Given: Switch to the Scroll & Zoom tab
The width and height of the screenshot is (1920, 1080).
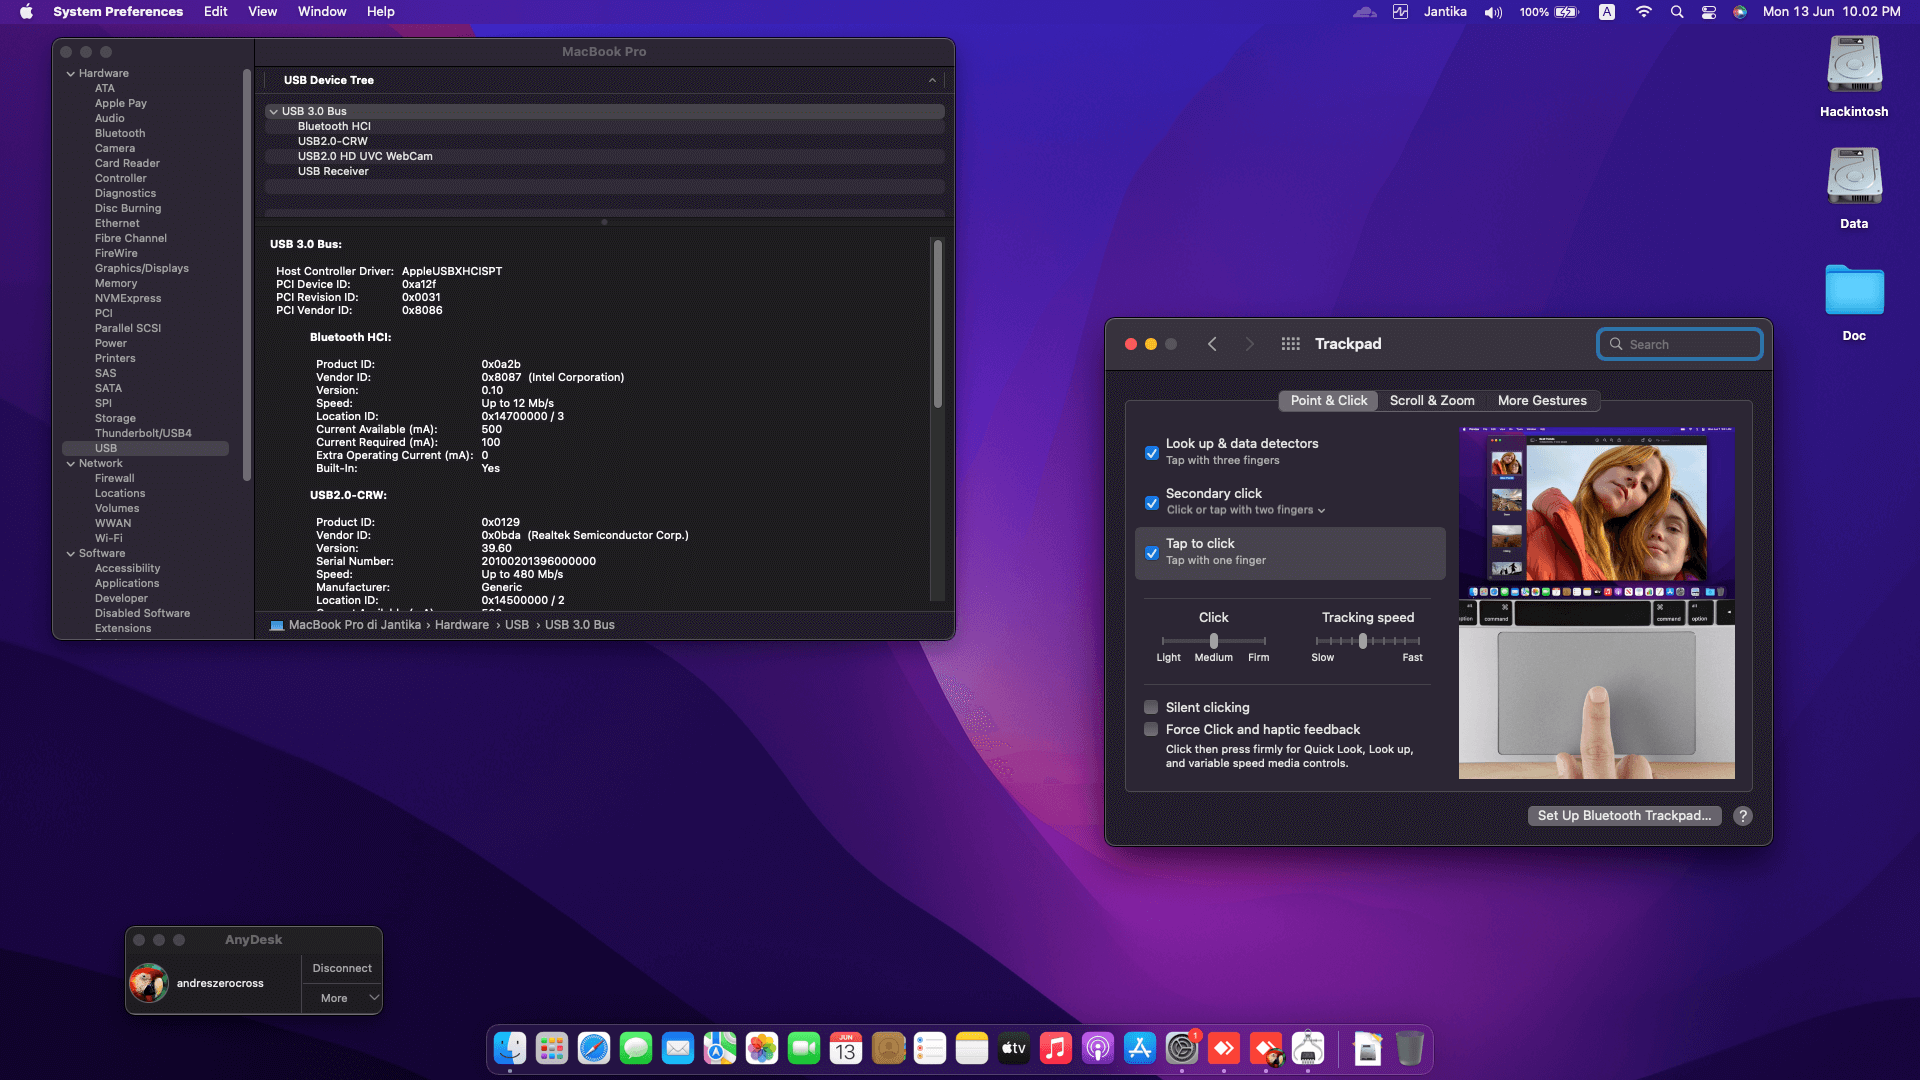Looking at the screenshot, I should [1432, 401].
